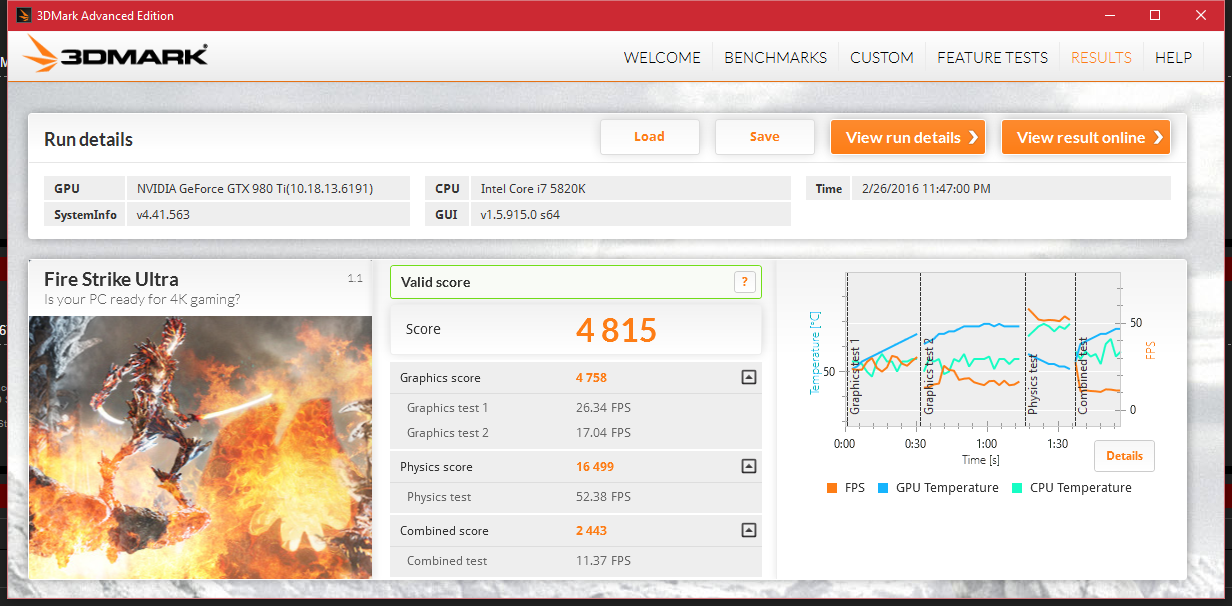The width and height of the screenshot is (1232, 606).
Task: Click the green CPU Temperature legend swatch
Action: click(x=1017, y=488)
